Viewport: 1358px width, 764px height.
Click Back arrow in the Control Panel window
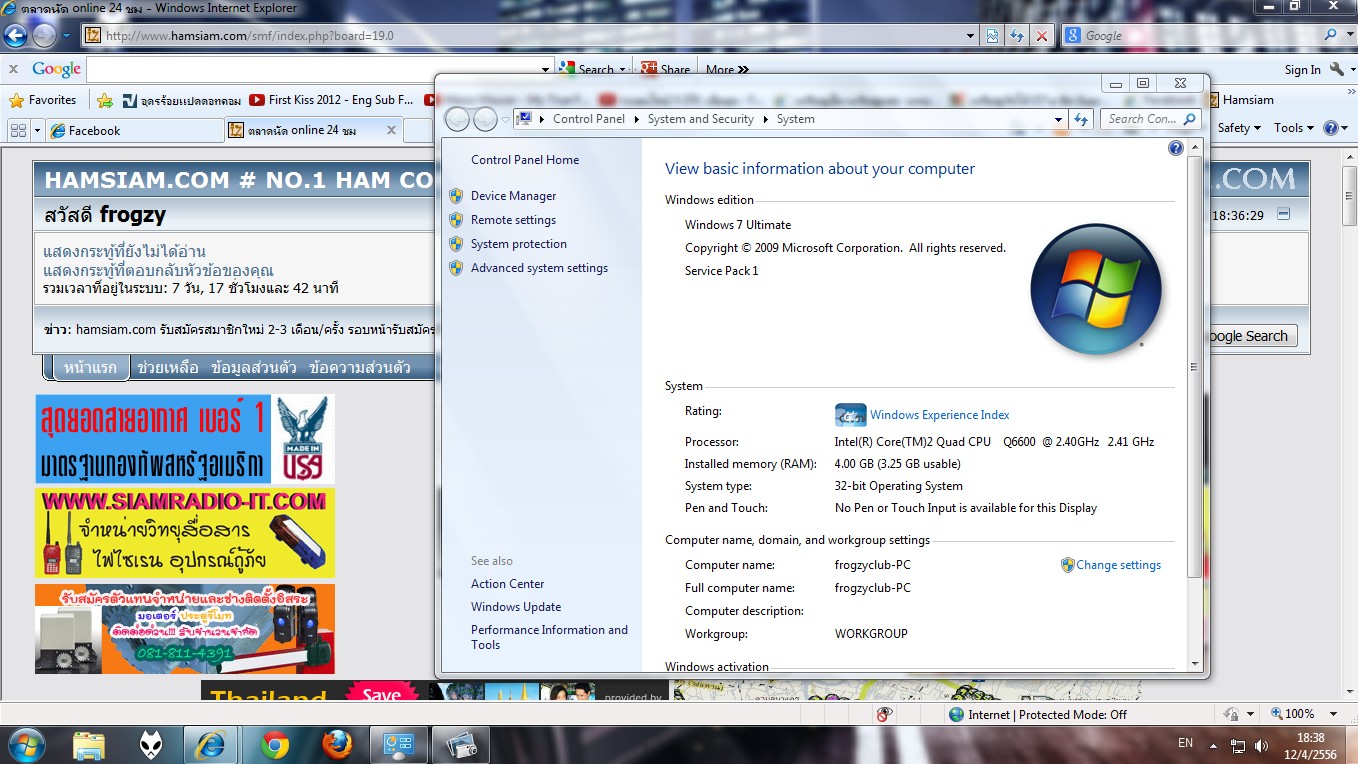coord(457,119)
